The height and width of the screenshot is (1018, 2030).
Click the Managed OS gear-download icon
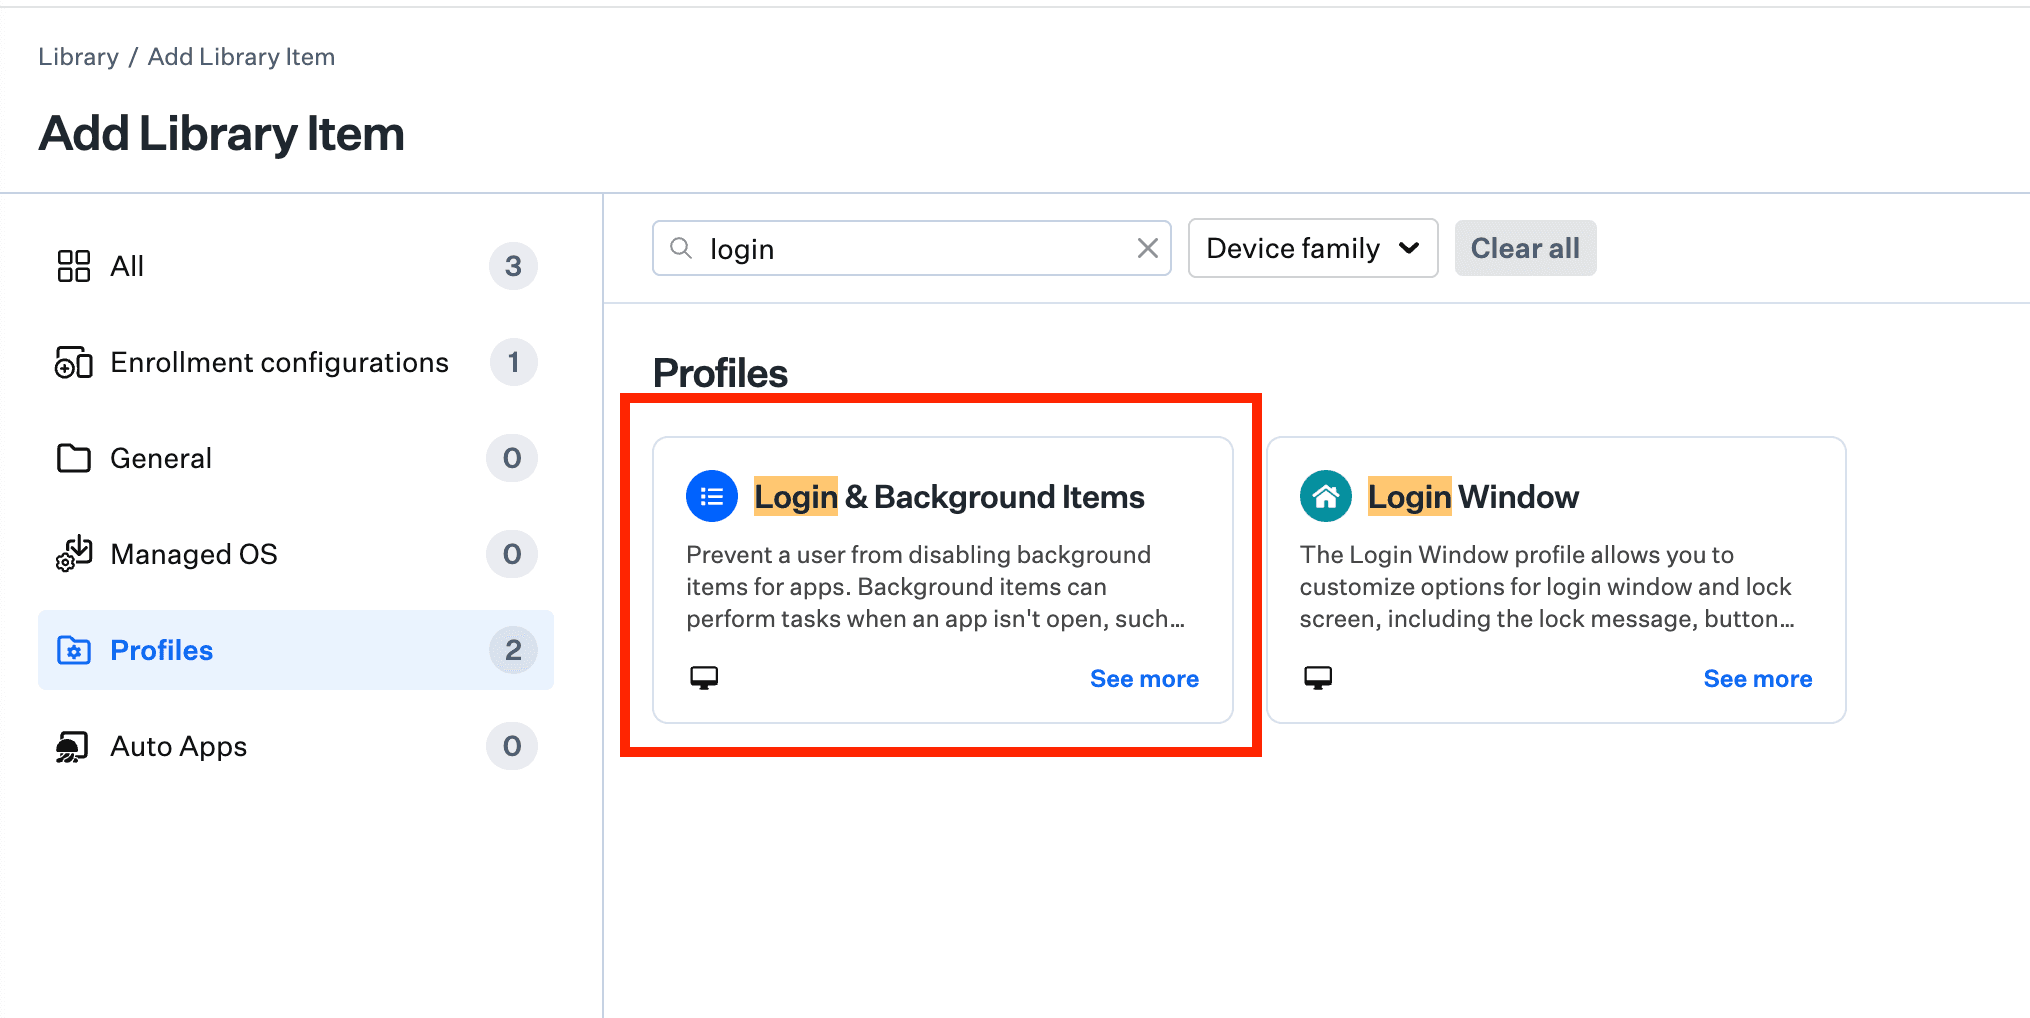(x=72, y=554)
